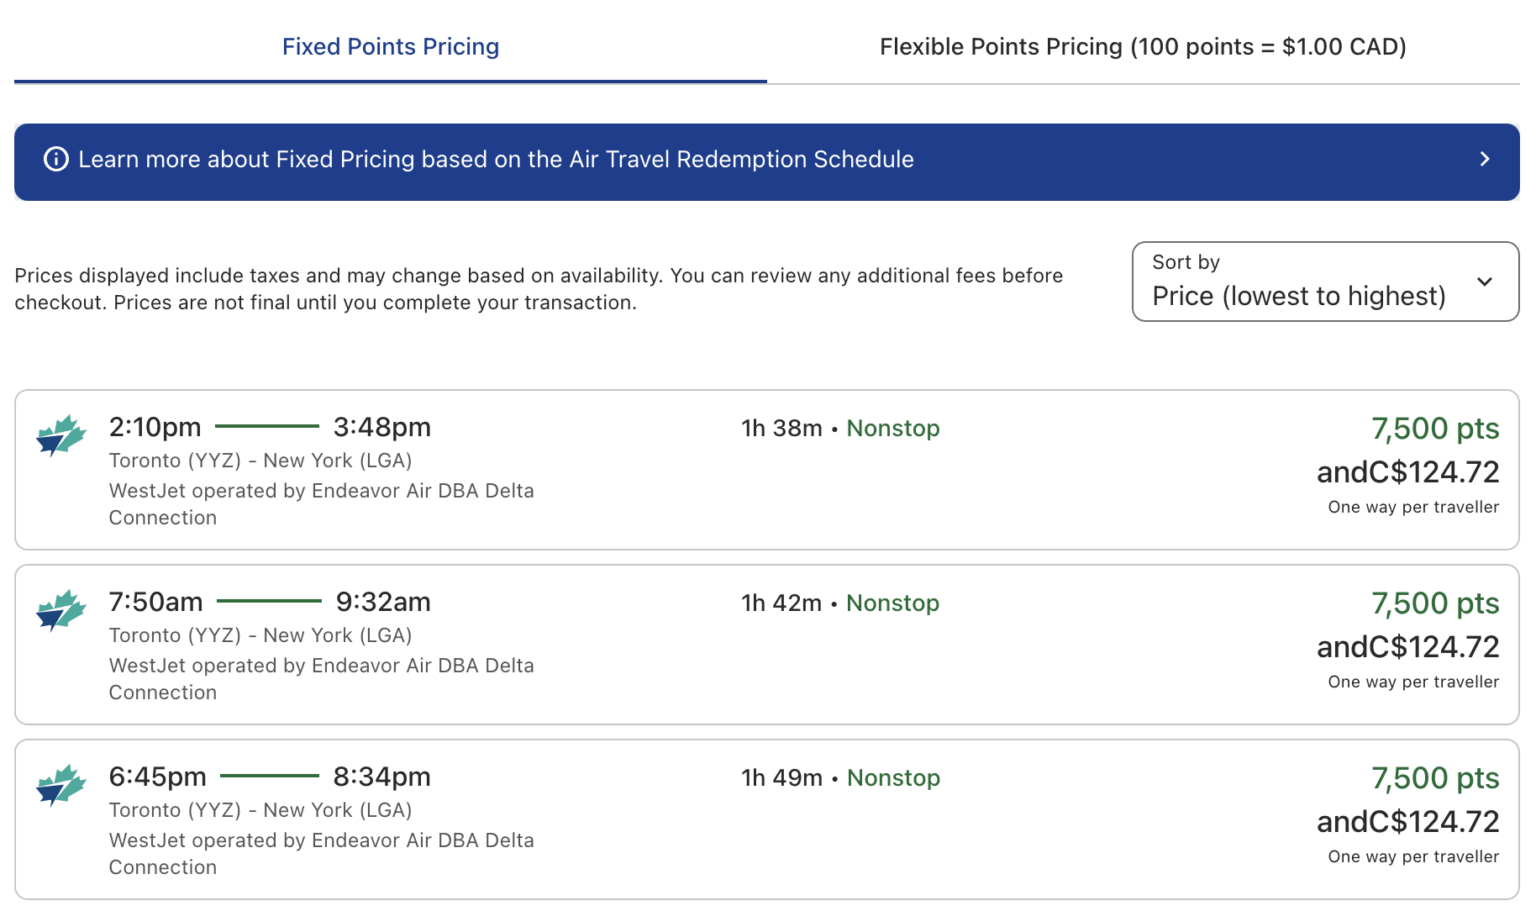
Task: Select the WestJet logo on the 2:10pm flight
Action: point(61,436)
